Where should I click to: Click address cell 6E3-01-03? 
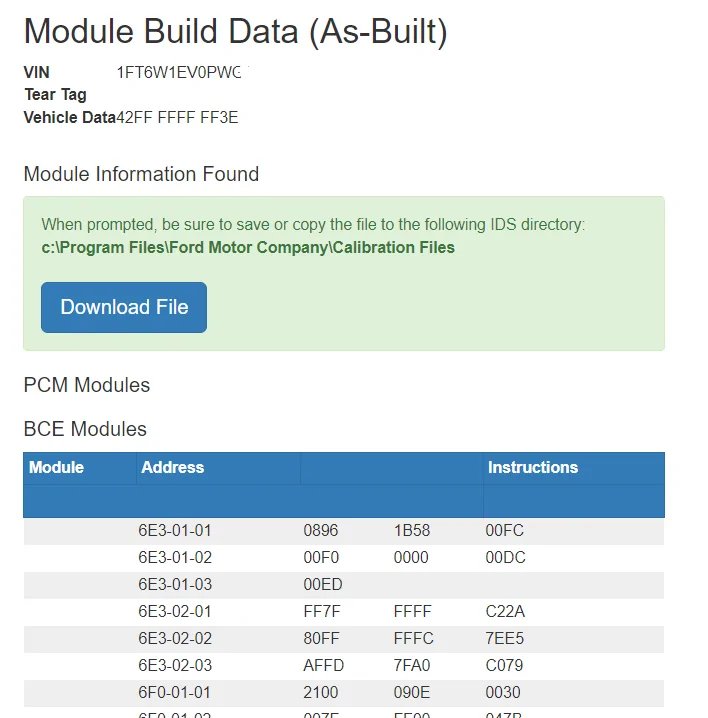click(x=175, y=584)
